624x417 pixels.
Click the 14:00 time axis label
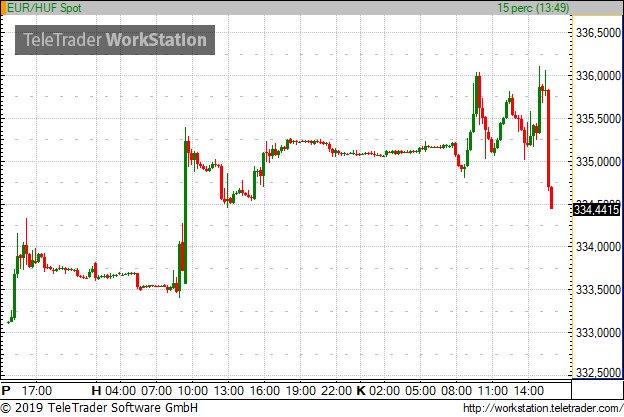click(528, 391)
